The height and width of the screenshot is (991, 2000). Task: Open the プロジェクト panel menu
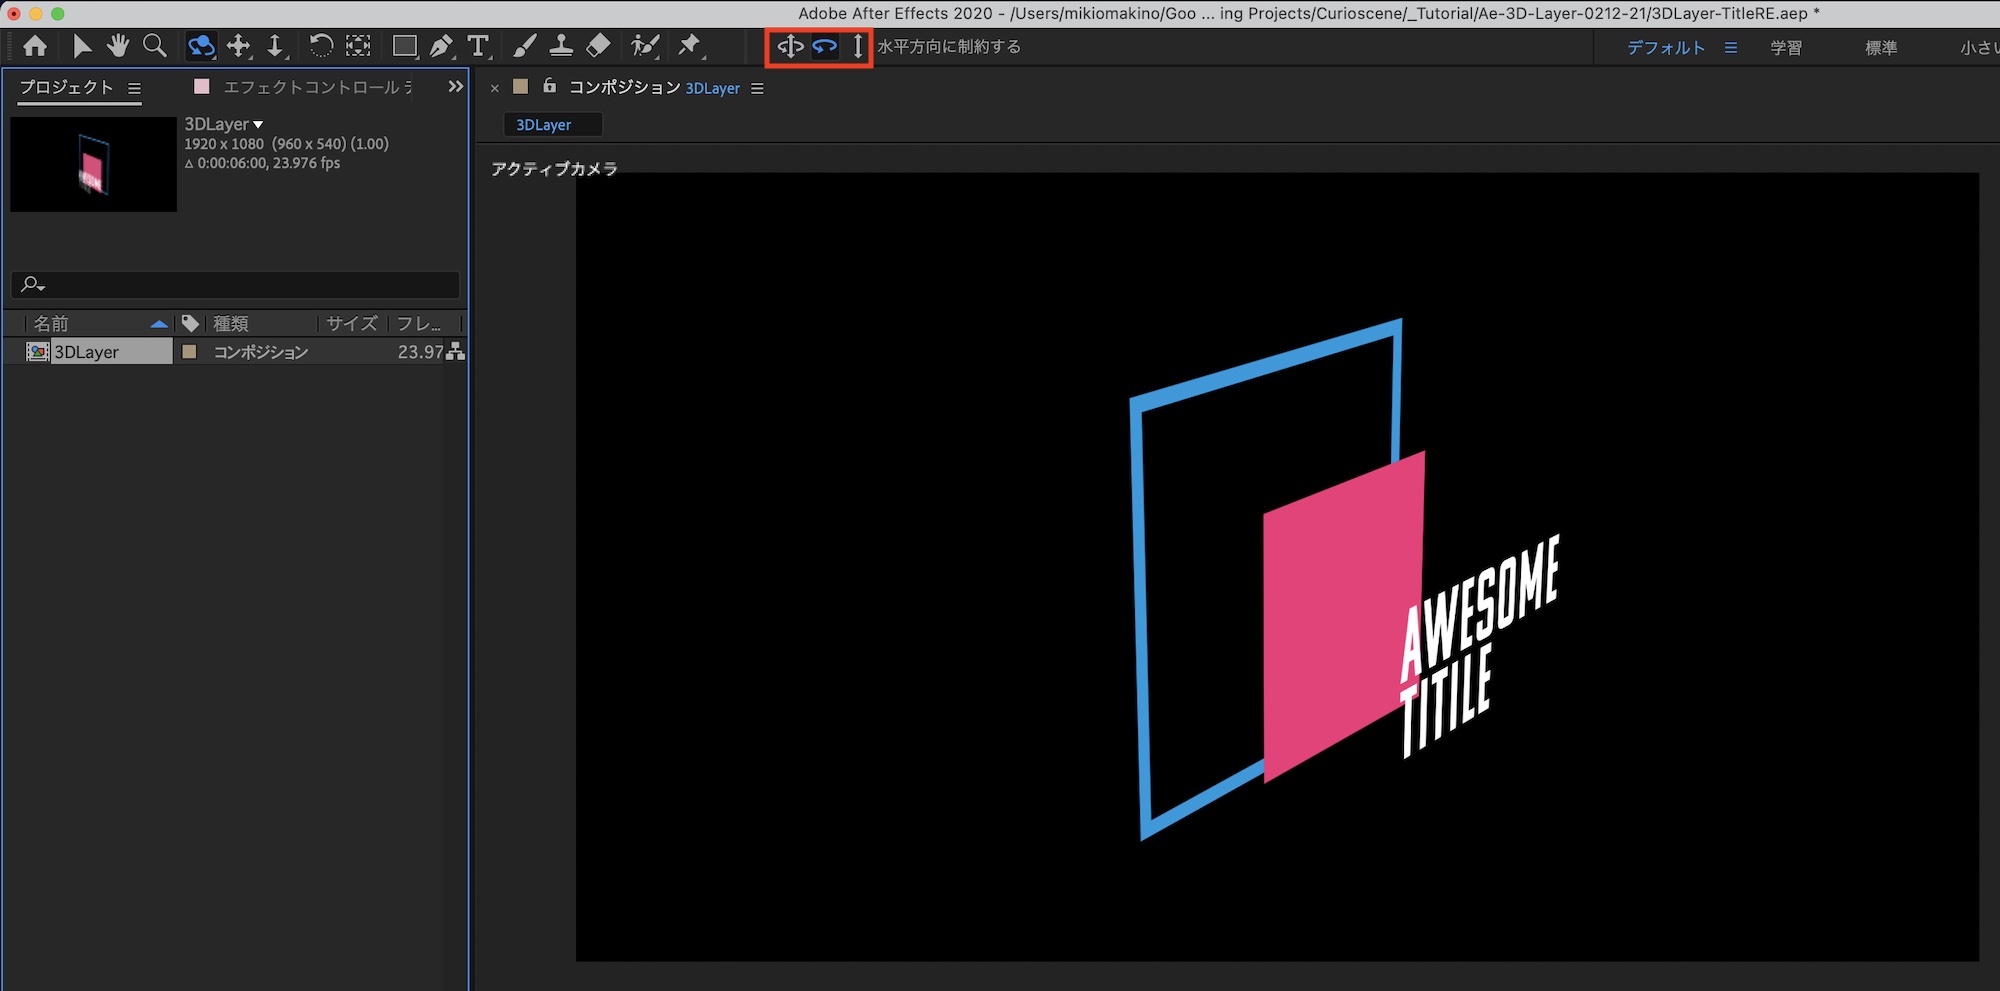[134, 88]
